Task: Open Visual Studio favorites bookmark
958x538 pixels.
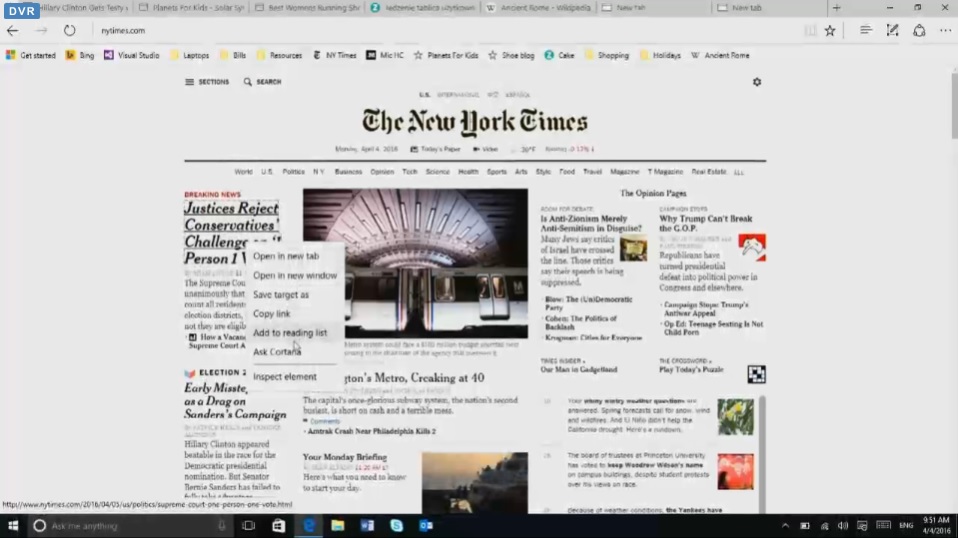Action: pyautogui.click(x=132, y=55)
